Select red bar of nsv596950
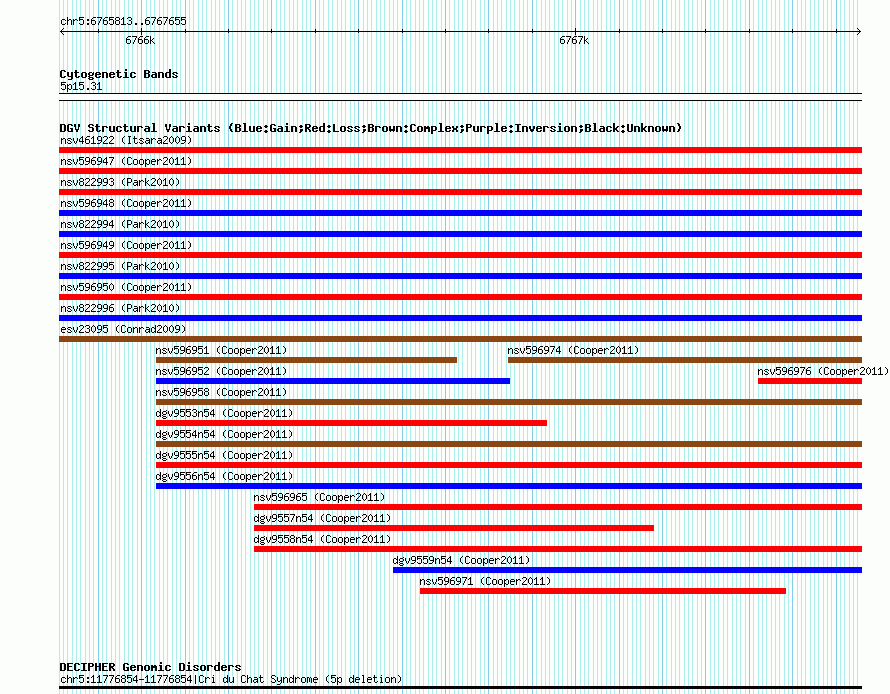 coord(460,297)
